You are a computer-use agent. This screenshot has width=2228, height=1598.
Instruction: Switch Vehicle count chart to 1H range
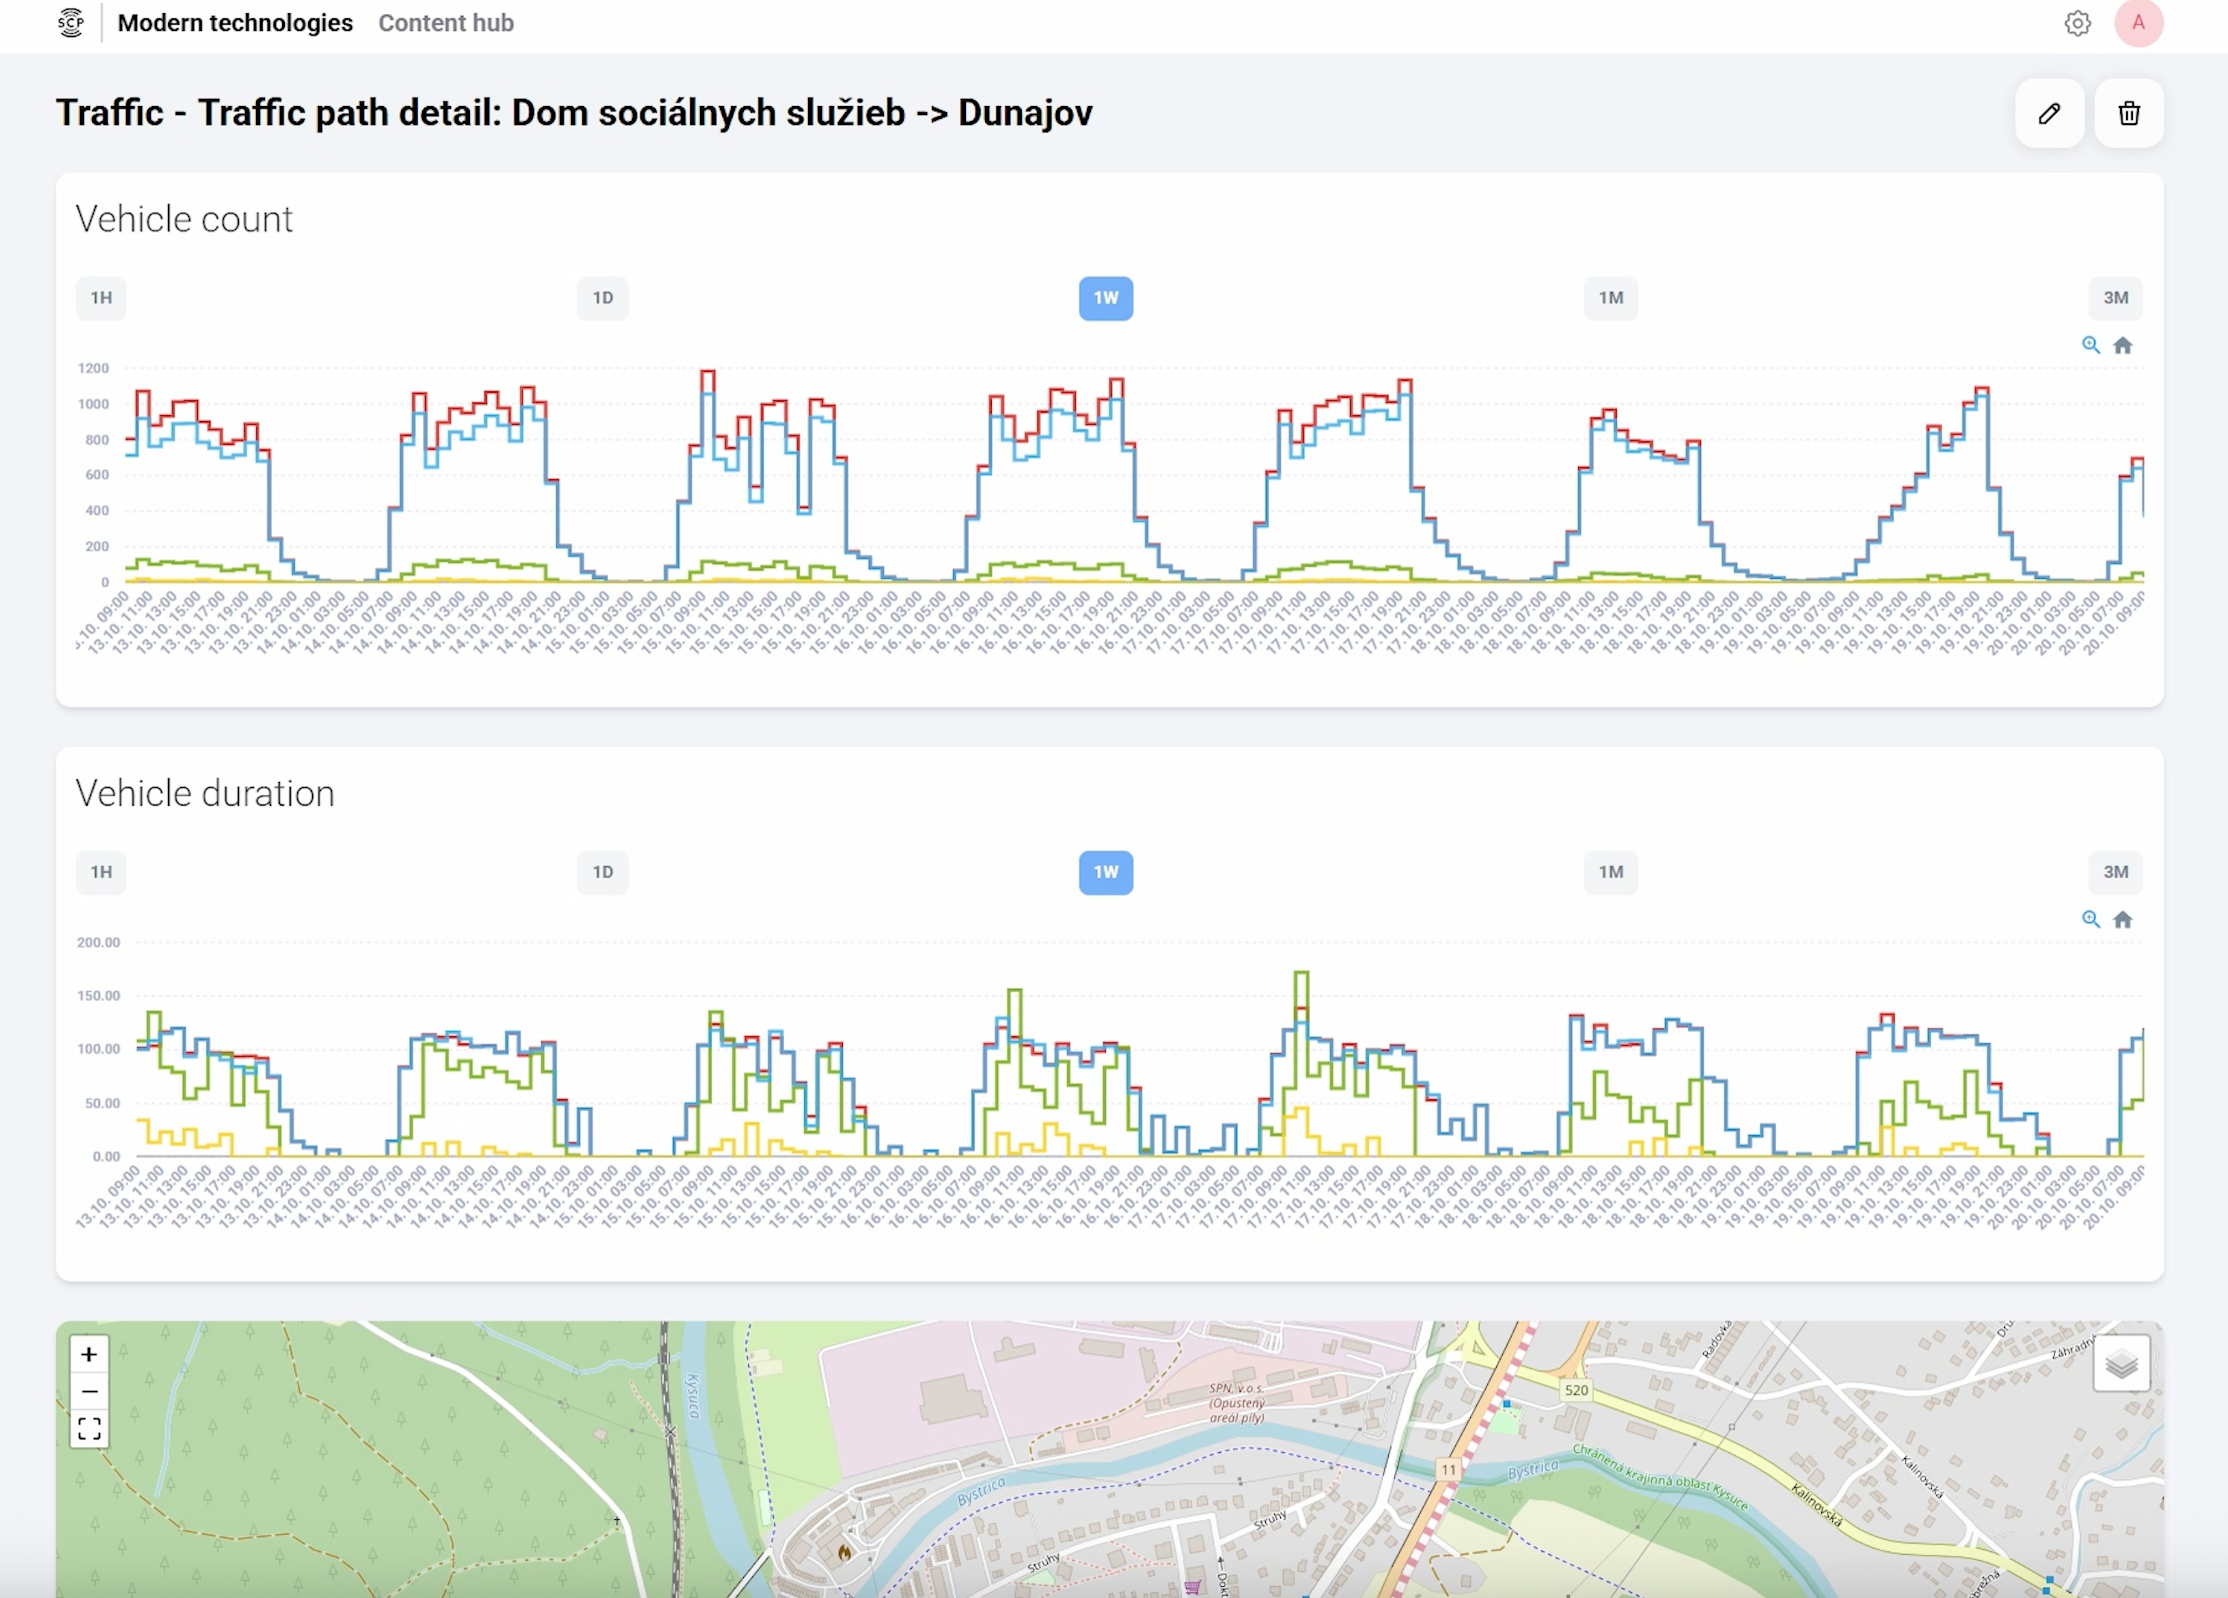click(x=100, y=297)
